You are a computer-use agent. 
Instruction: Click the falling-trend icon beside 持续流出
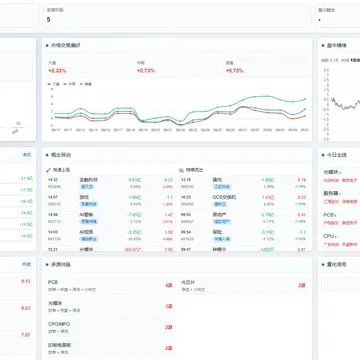tap(182, 170)
